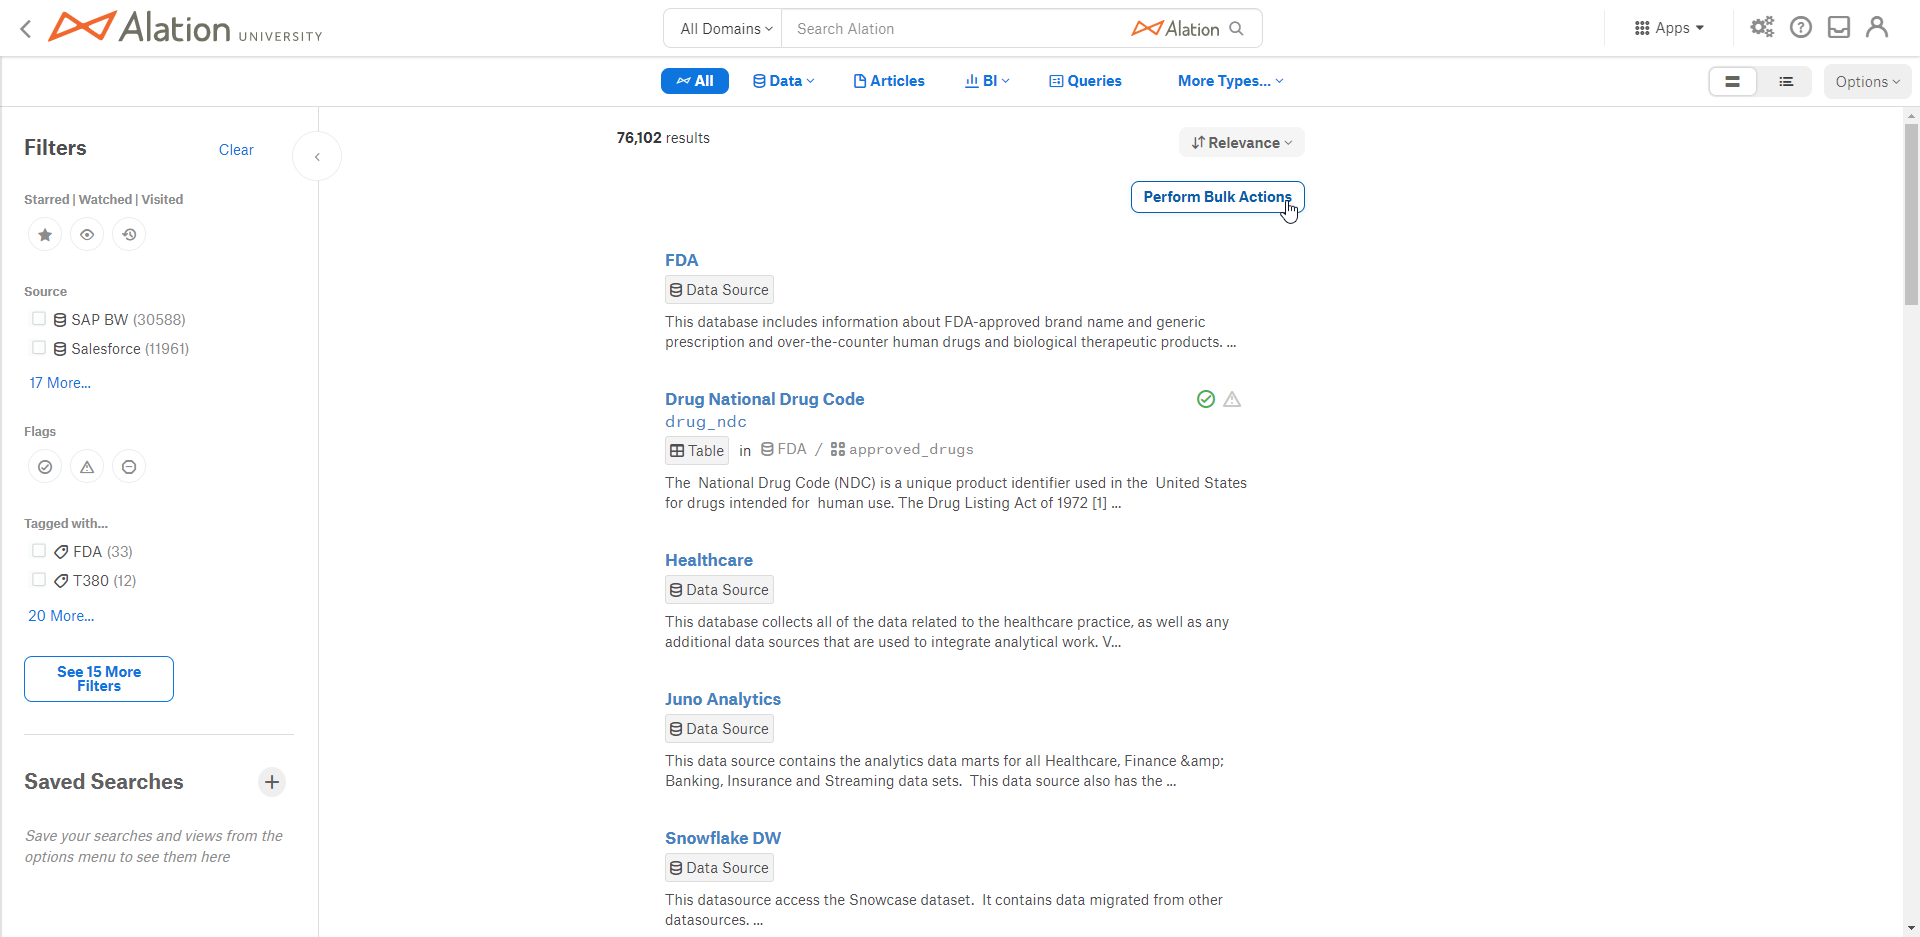Open the All Domains dropdown
Screen dimensions: 1920x937
point(726,29)
